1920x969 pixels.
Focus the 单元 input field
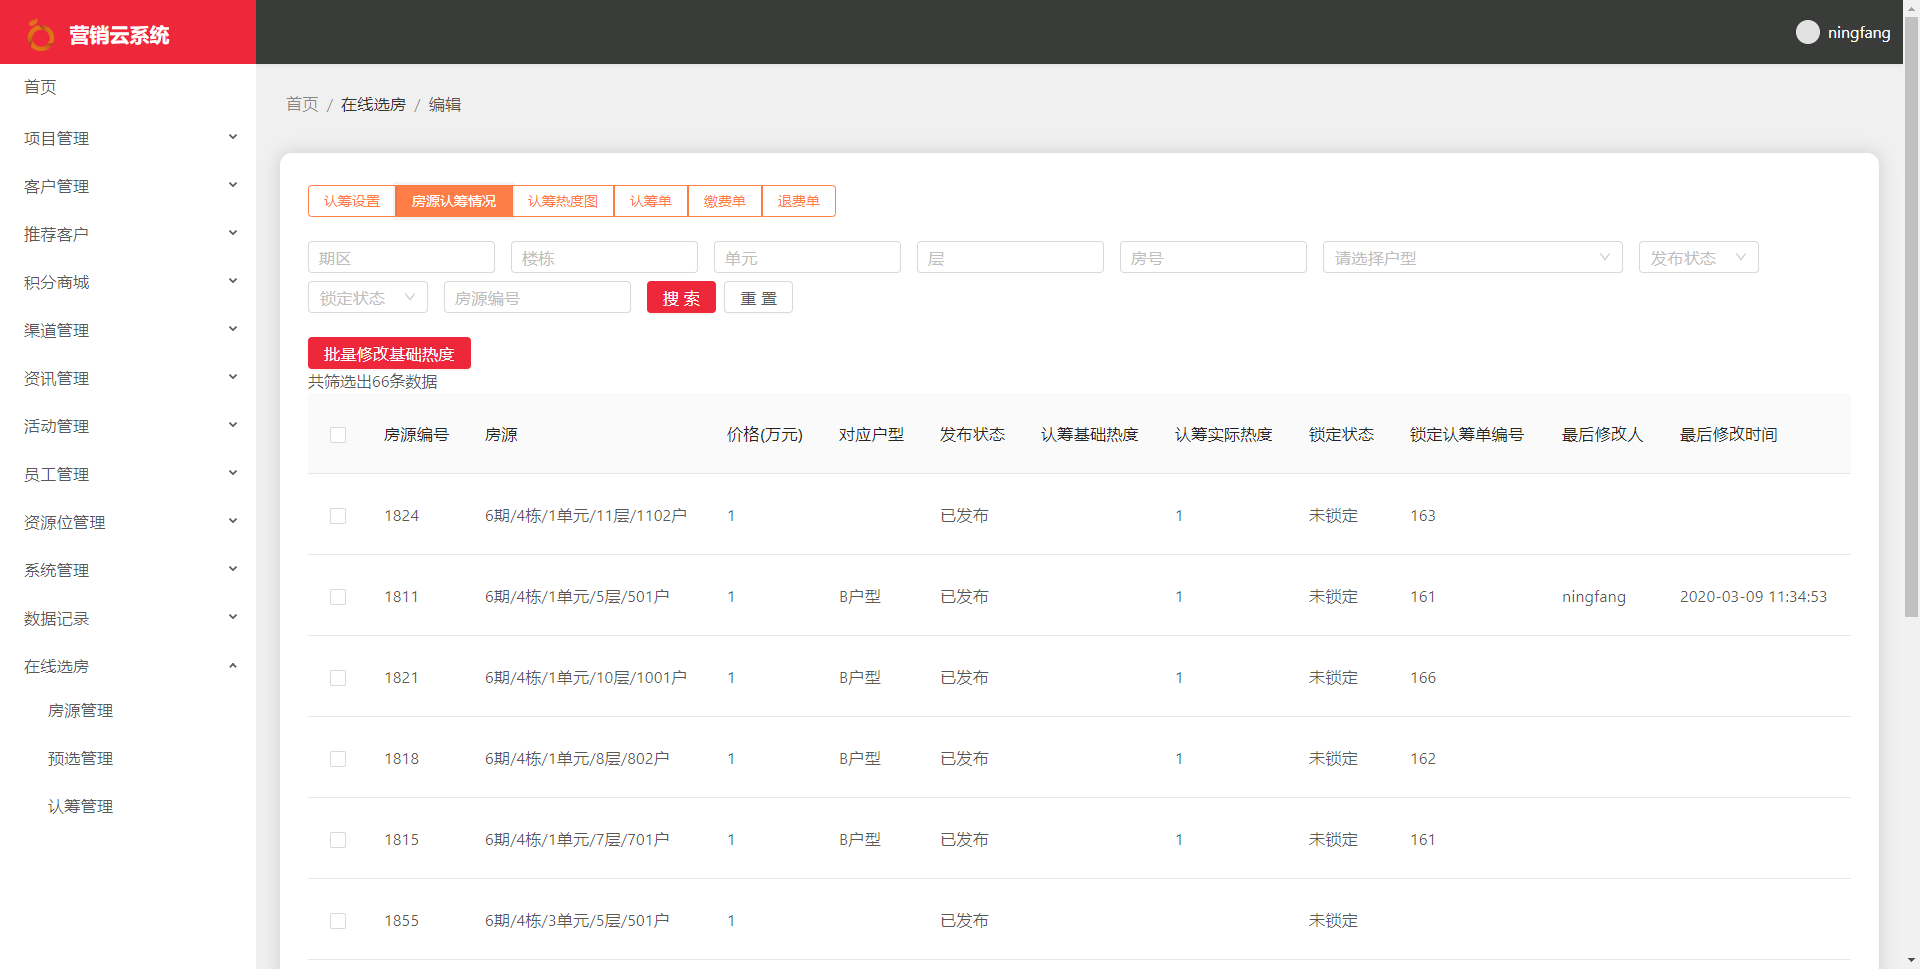tap(807, 258)
